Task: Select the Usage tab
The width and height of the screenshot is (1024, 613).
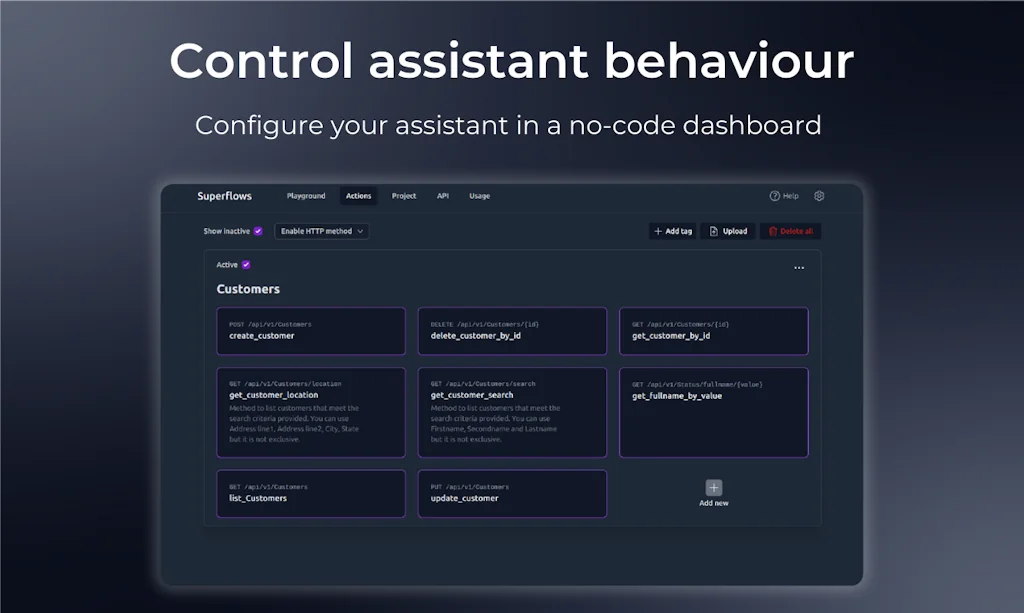Action: (x=480, y=196)
